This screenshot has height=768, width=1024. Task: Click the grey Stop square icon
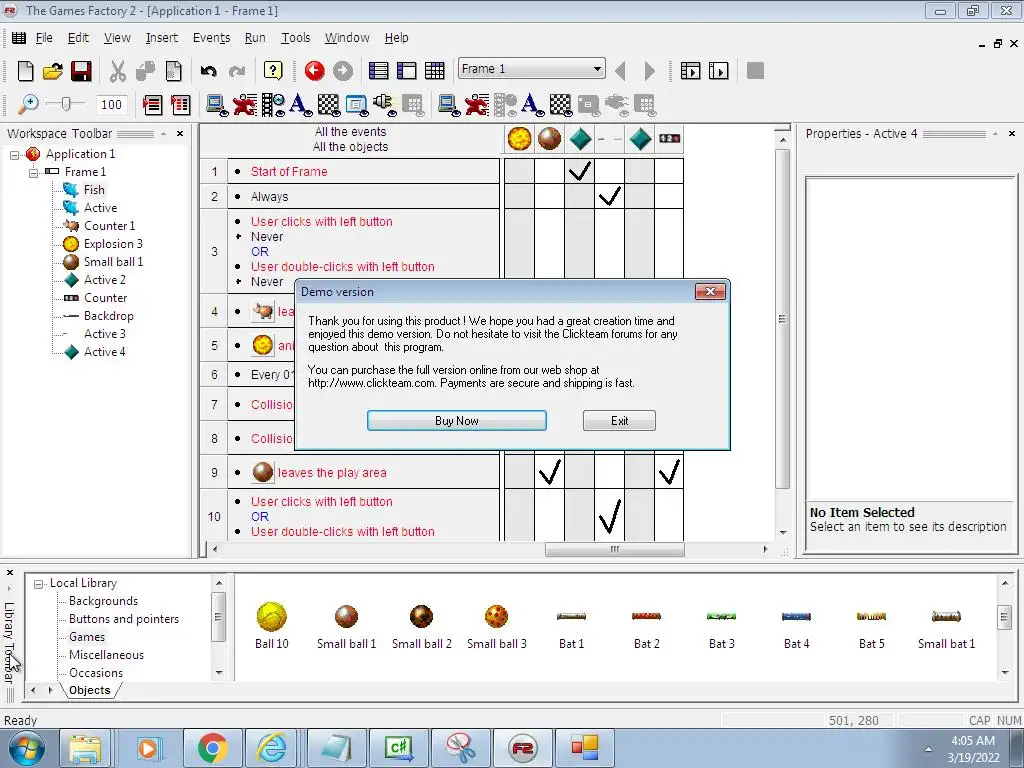pyautogui.click(x=755, y=71)
